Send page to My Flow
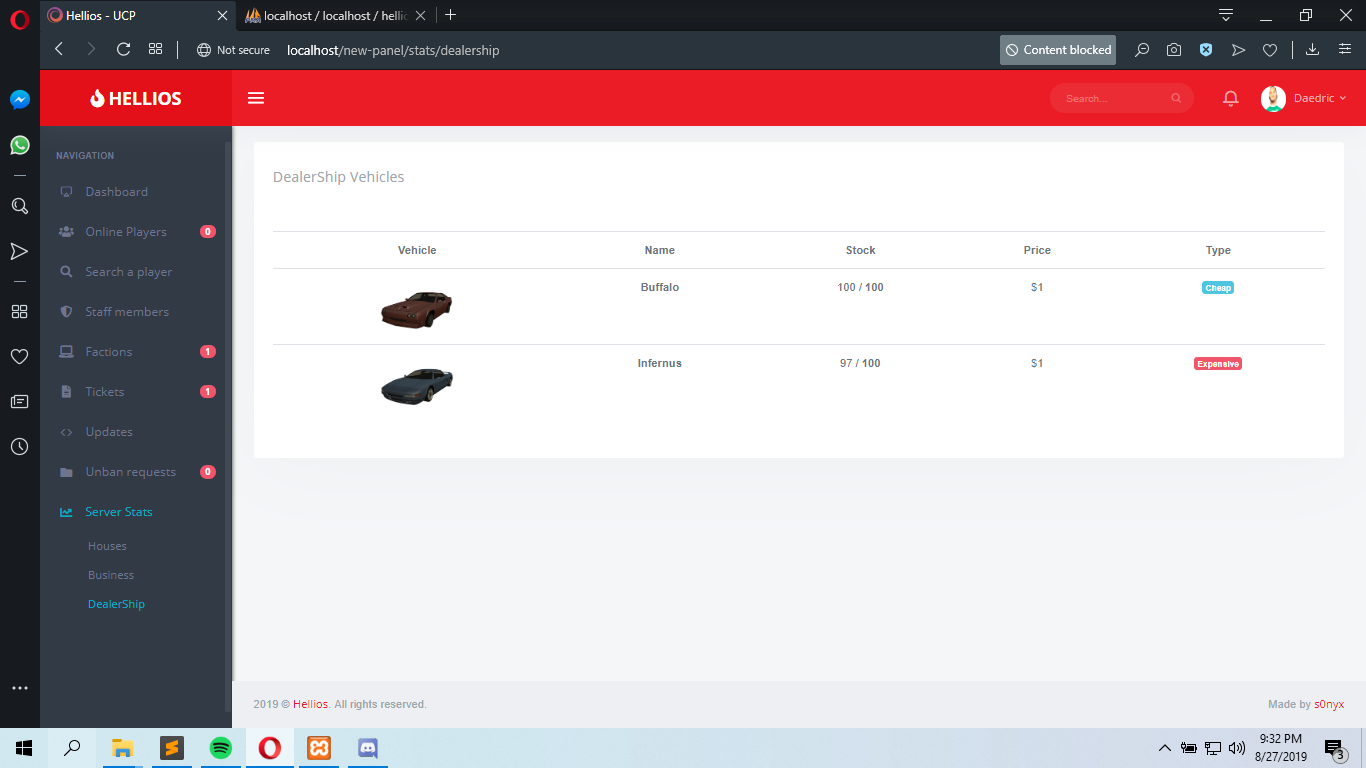The height and width of the screenshot is (768, 1366). click(1238, 50)
